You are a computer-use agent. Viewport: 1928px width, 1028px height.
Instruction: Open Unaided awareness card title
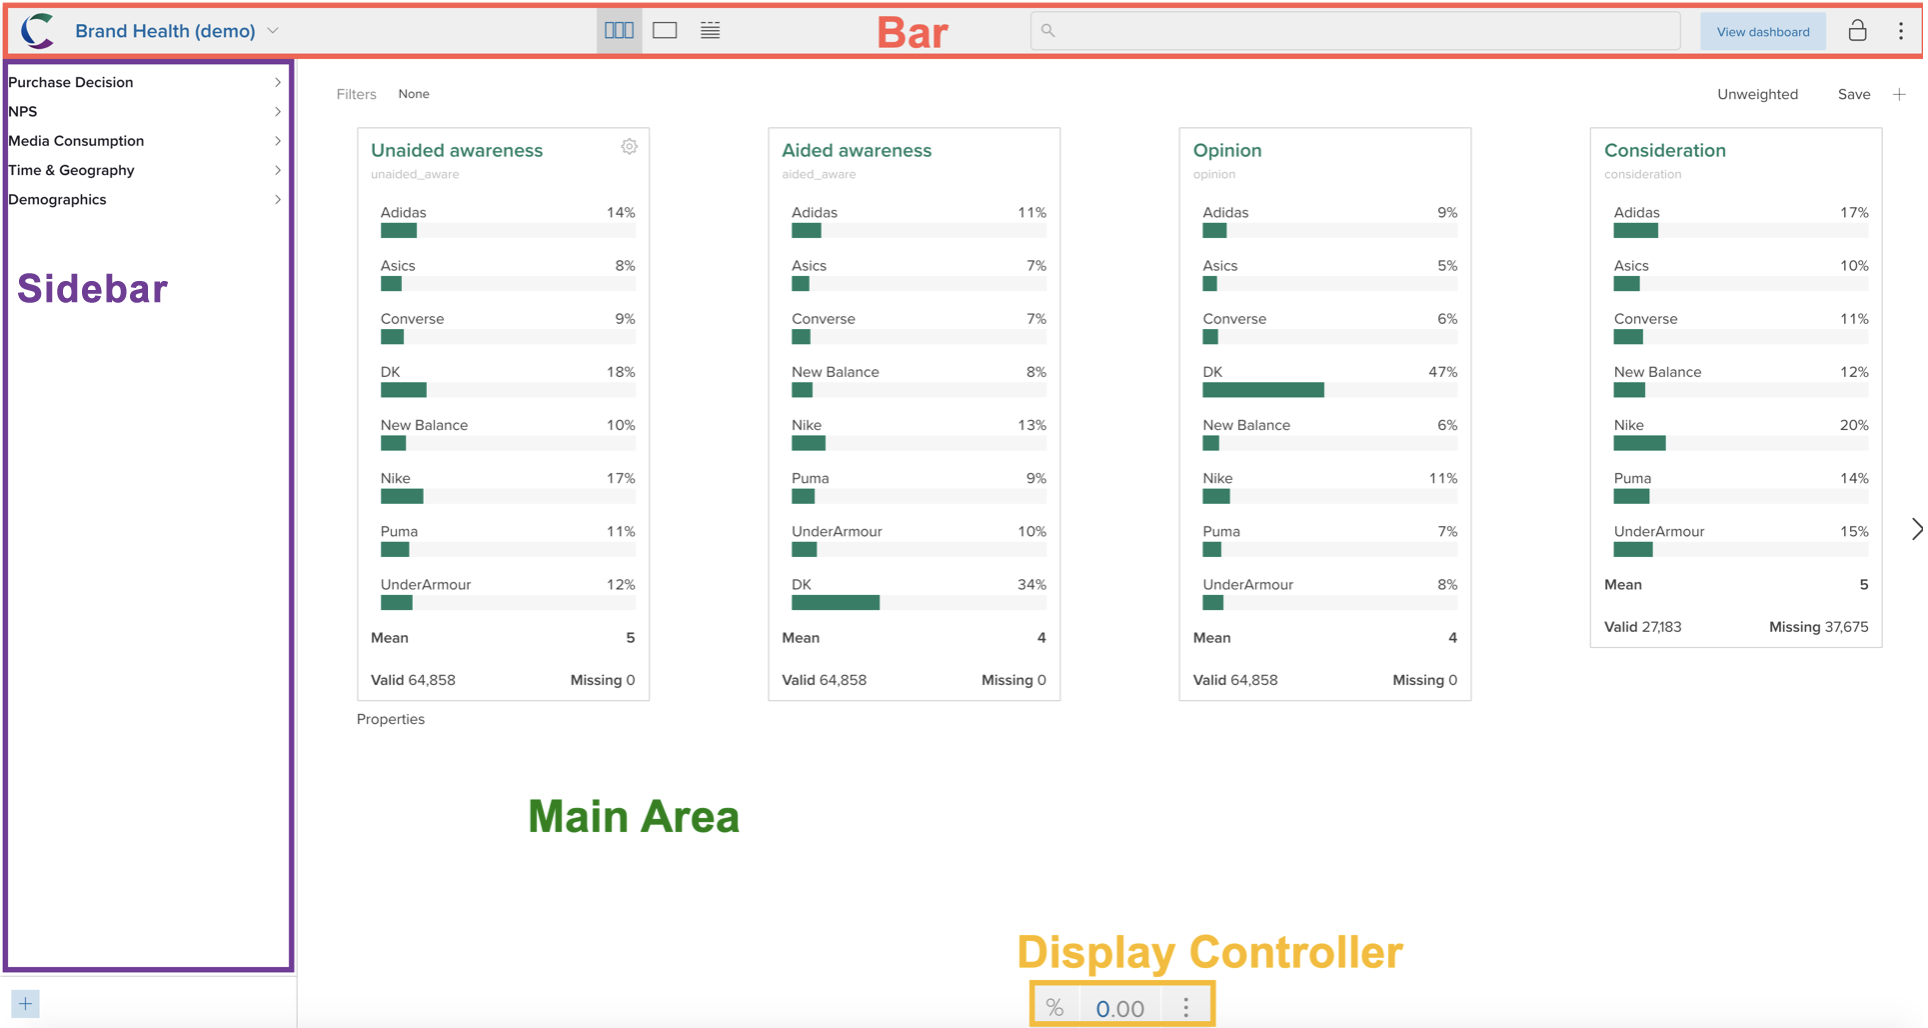457,150
